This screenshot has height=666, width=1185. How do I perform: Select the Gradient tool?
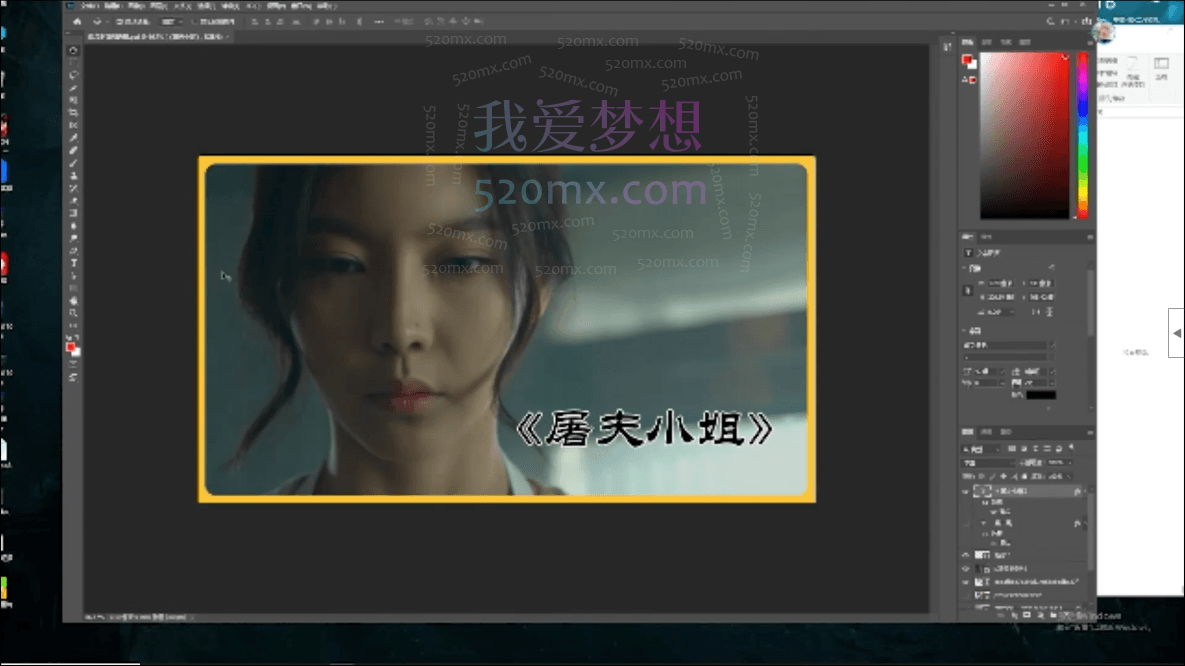73,213
